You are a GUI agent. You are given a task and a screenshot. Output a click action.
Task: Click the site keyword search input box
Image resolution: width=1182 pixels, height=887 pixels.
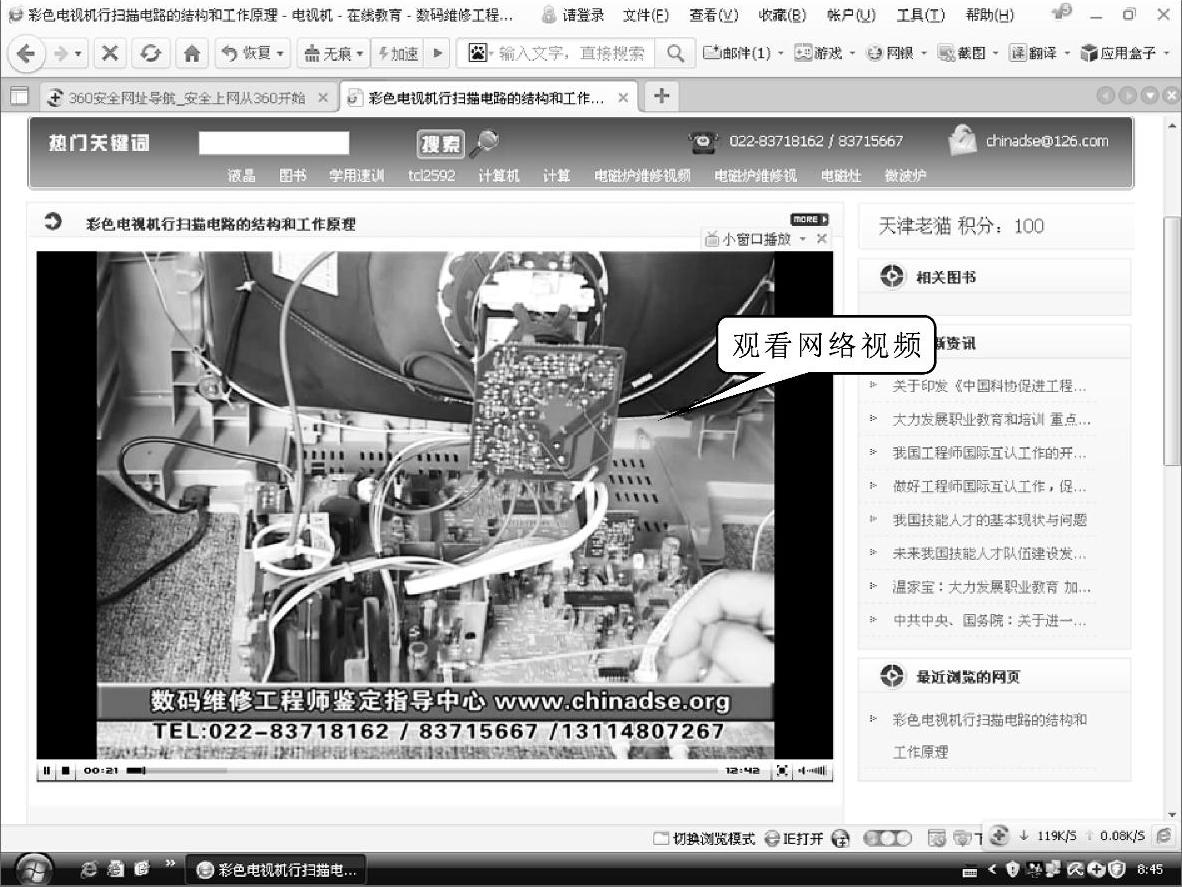point(274,142)
